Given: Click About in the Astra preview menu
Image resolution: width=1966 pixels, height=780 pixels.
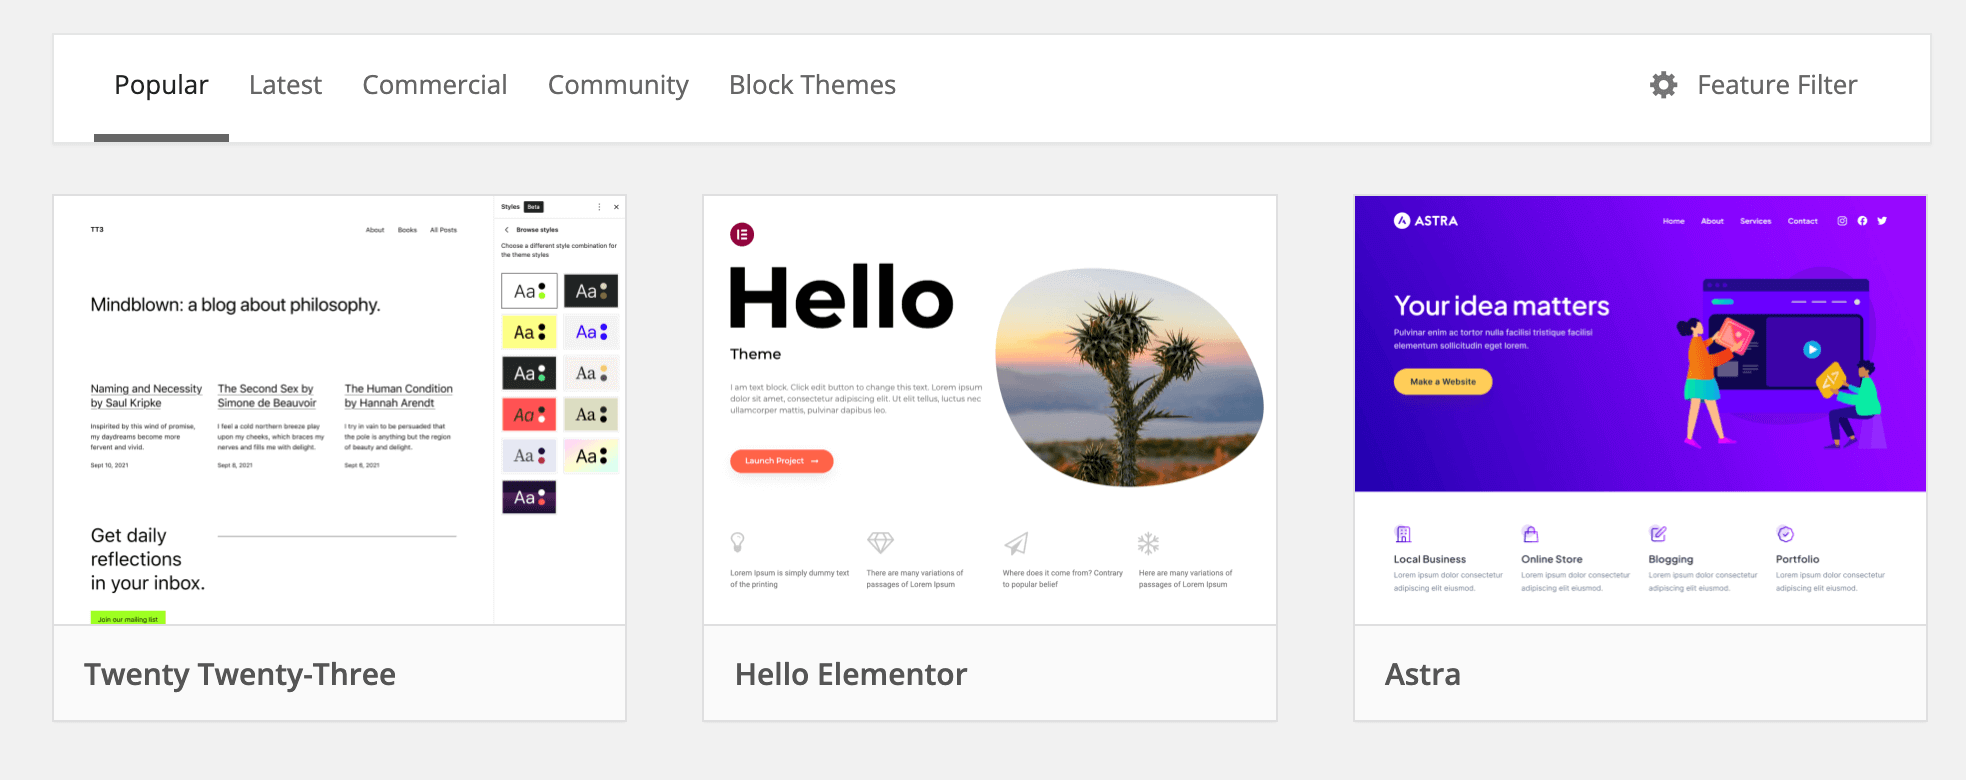Looking at the screenshot, I should tap(1712, 221).
